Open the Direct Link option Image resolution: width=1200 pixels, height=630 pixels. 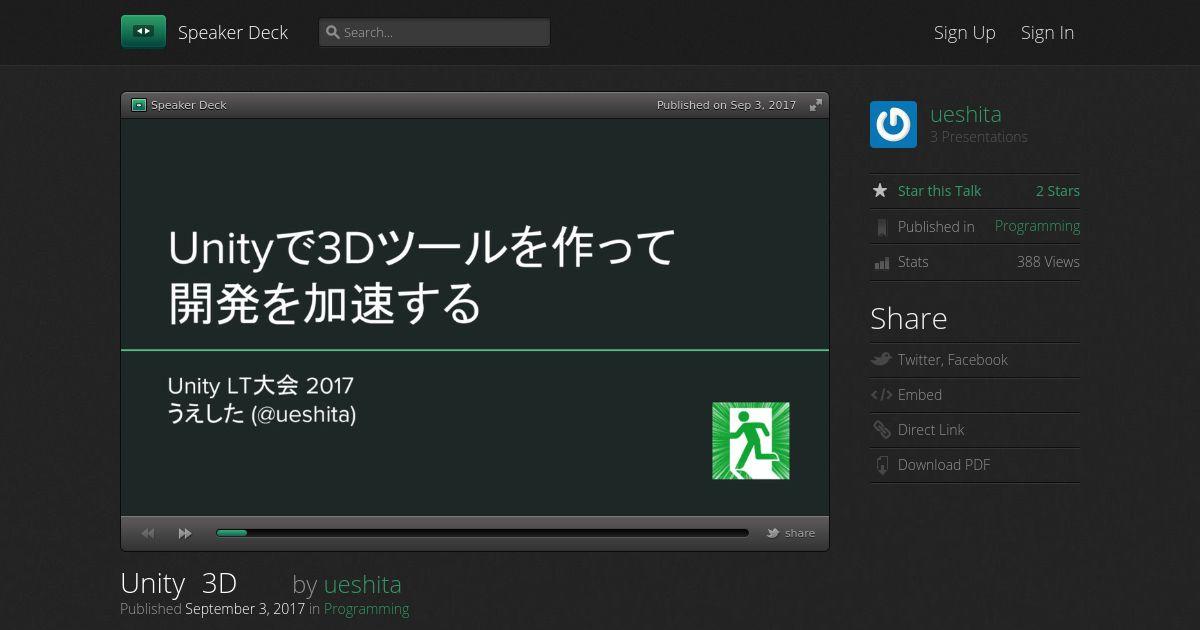[931, 430]
